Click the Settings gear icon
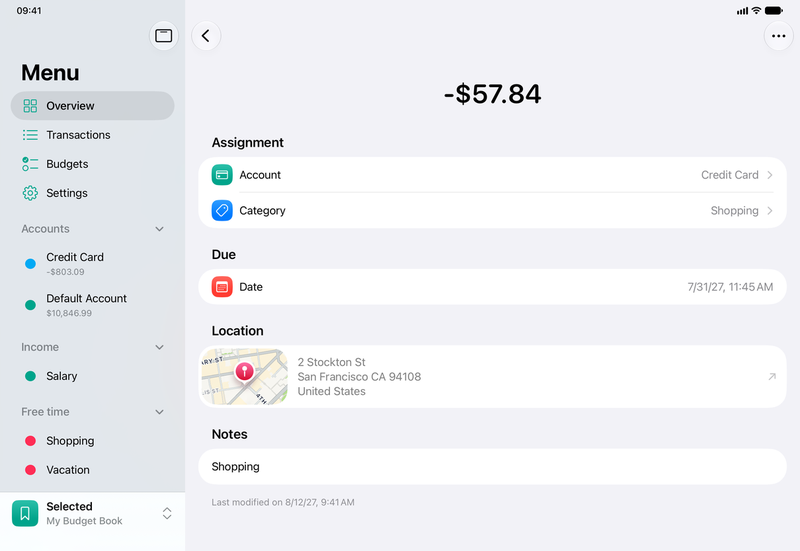 tap(30, 193)
